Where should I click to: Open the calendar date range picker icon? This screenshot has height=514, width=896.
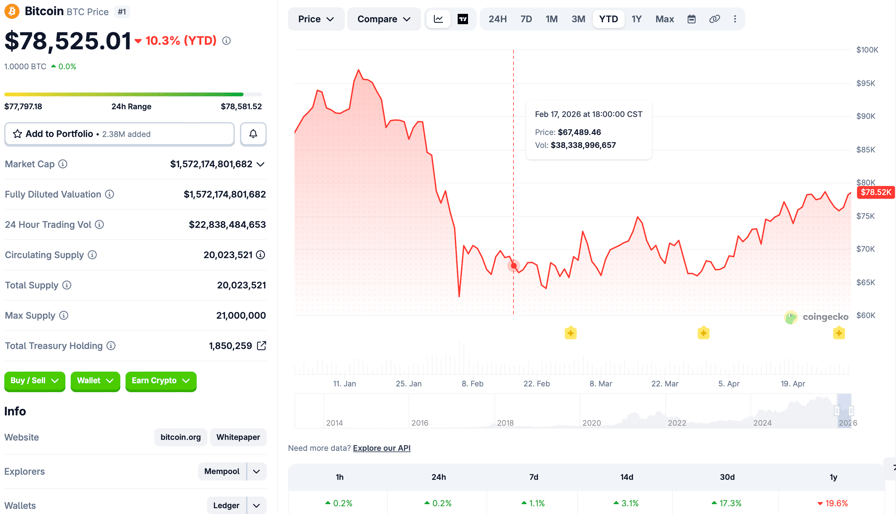click(x=691, y=19)
